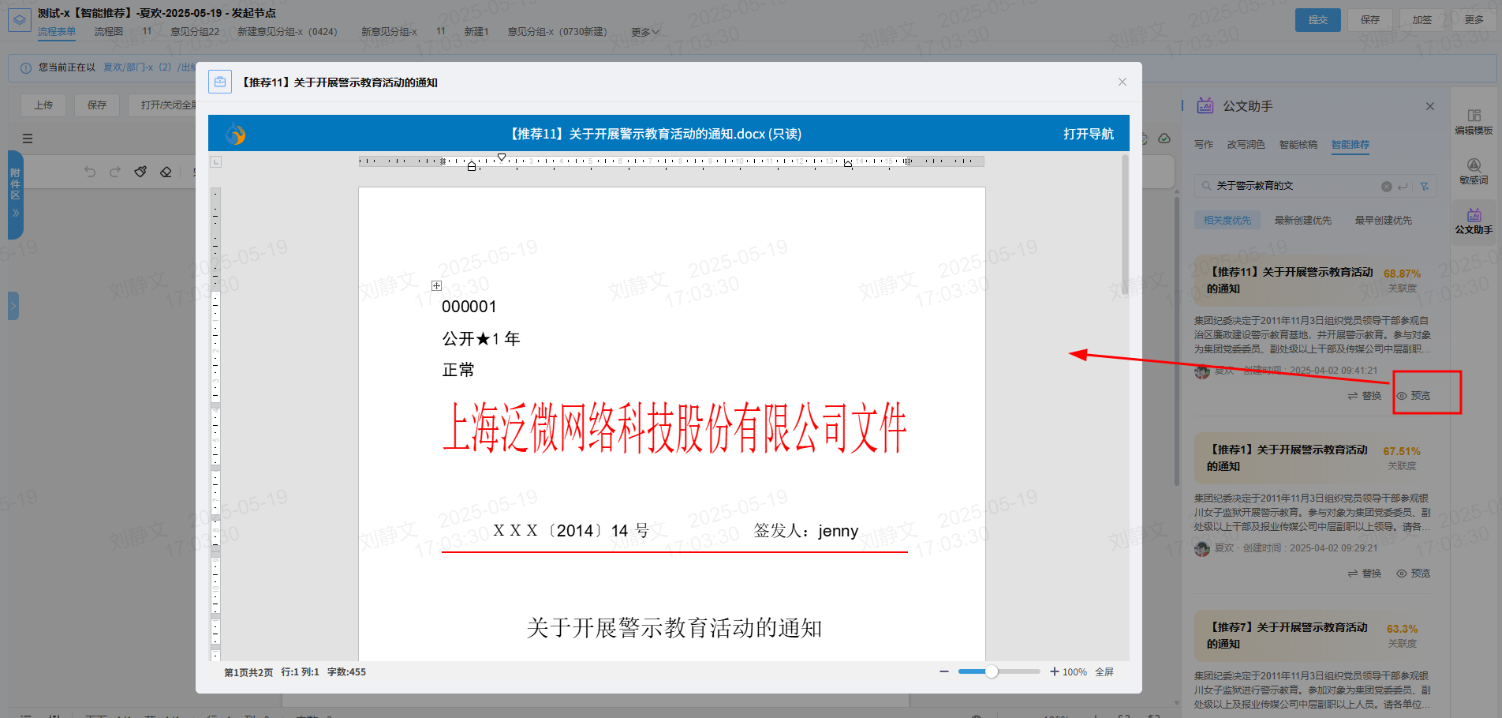This screenshot has width=1502, height=718.
Task: Switch to the 智能核稿 assistant tab
Action: point(1298,145)
